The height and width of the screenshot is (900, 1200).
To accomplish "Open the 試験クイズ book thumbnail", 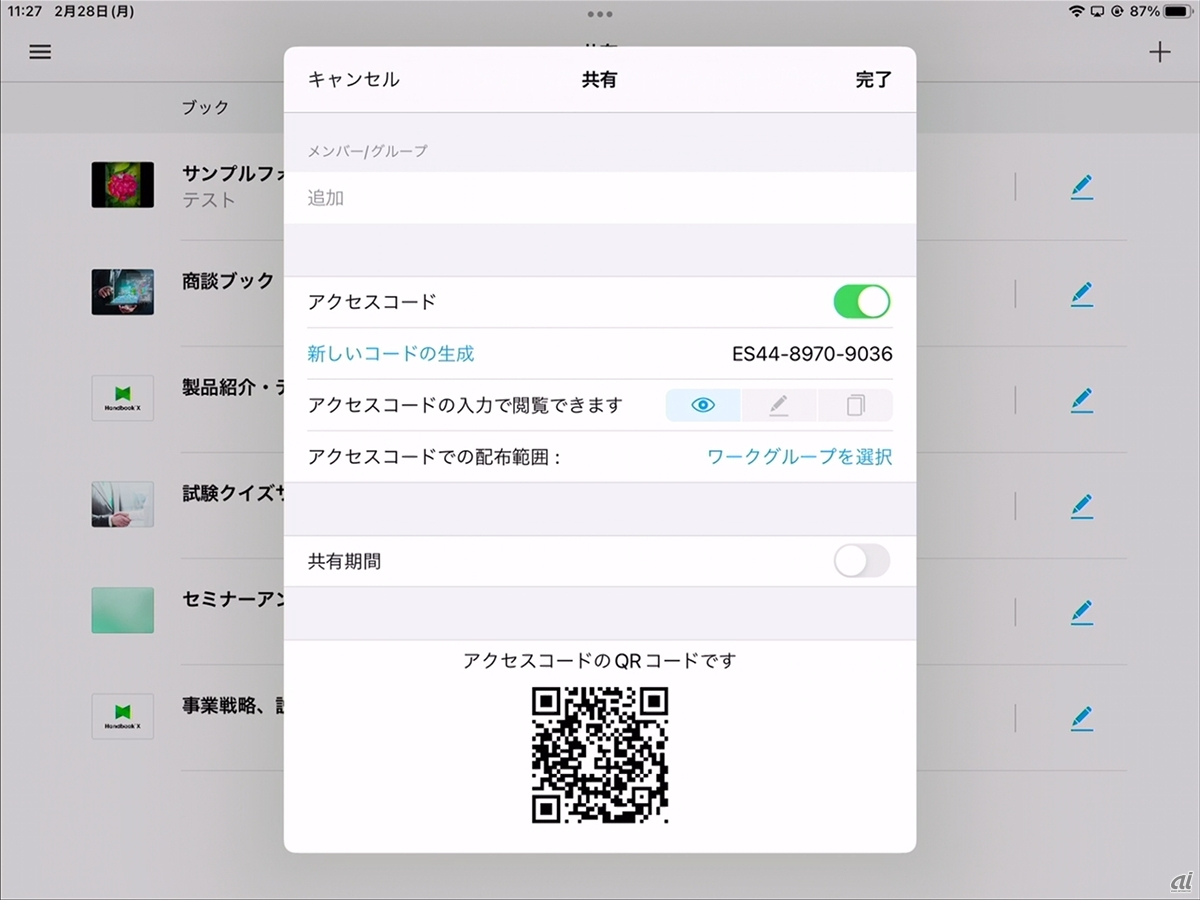I will point(122,504).
